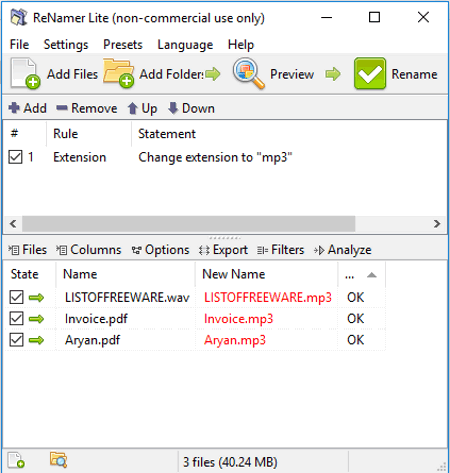Click the Preview magnifier icon

(x=249, y=73)
